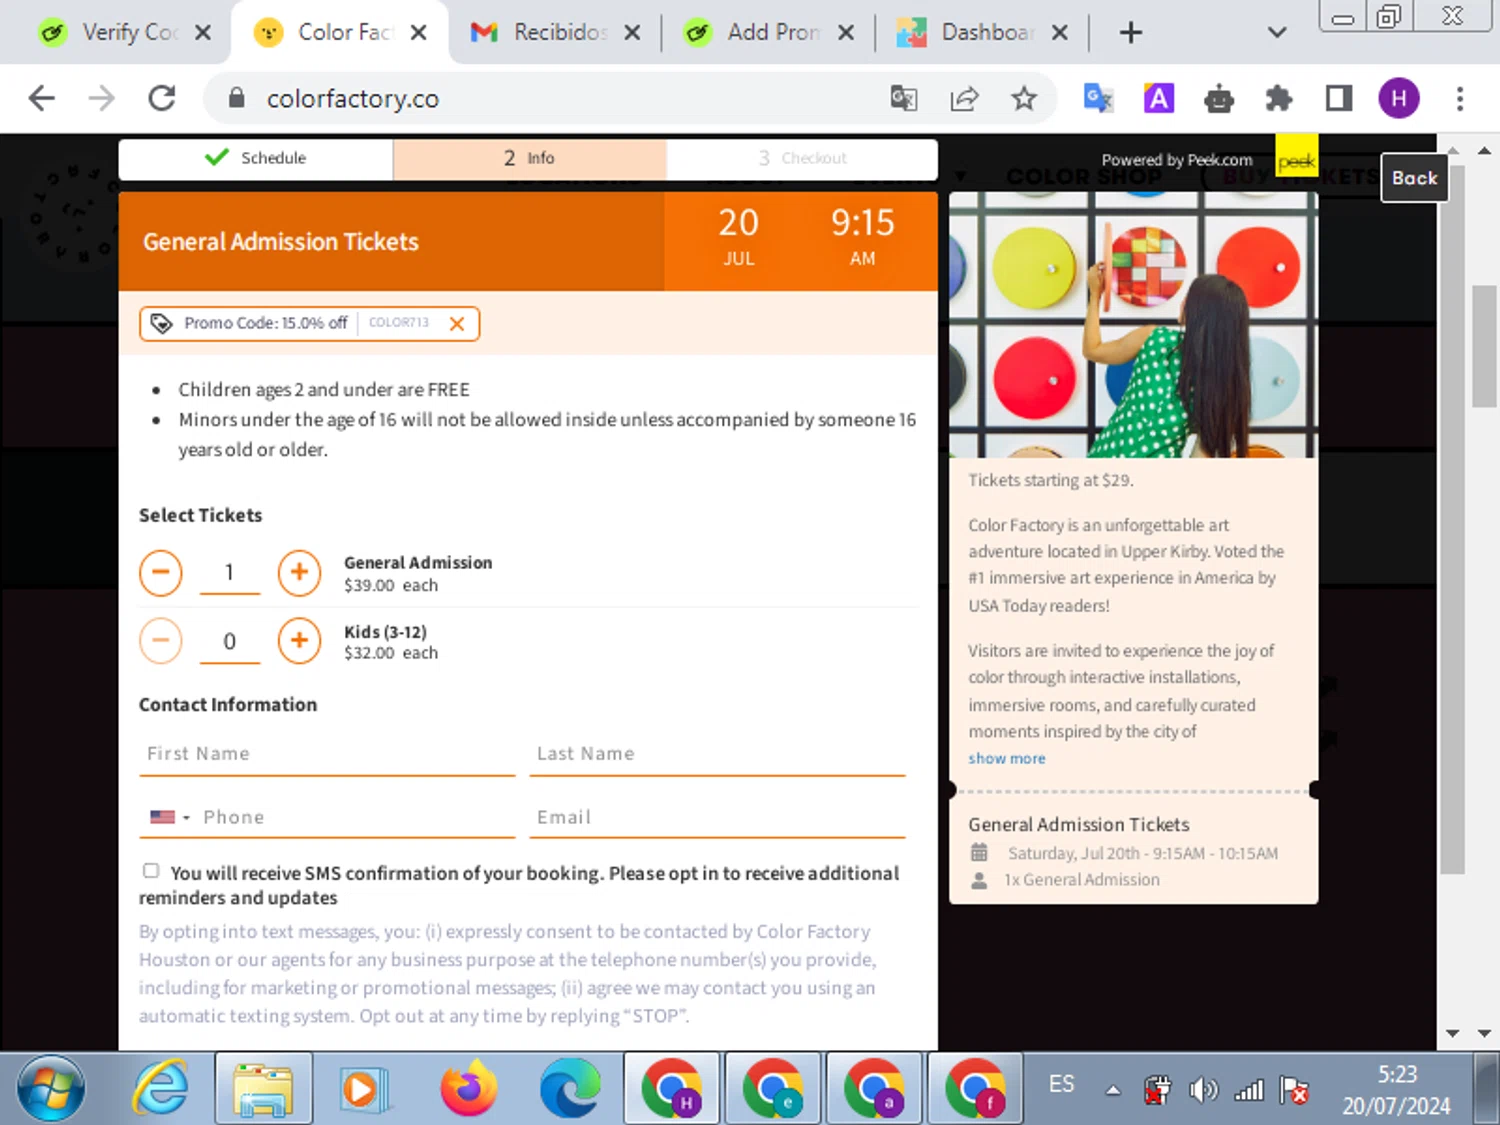
Task: Show hidden tray icons arrow
Action: 1112,1090
